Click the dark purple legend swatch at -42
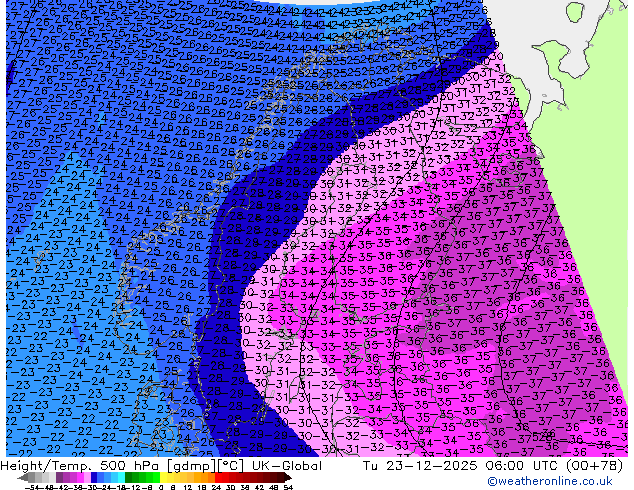634x490 pixels. point(59,477)
